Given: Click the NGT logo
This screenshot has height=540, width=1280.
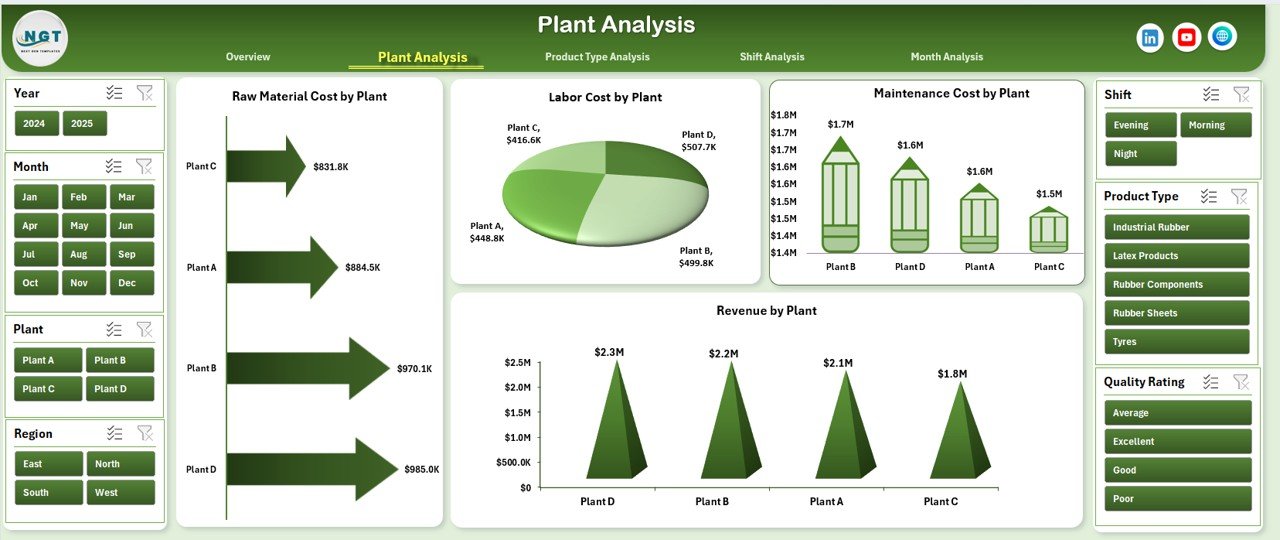Looking at the screenshot, I should coord(40,38).
